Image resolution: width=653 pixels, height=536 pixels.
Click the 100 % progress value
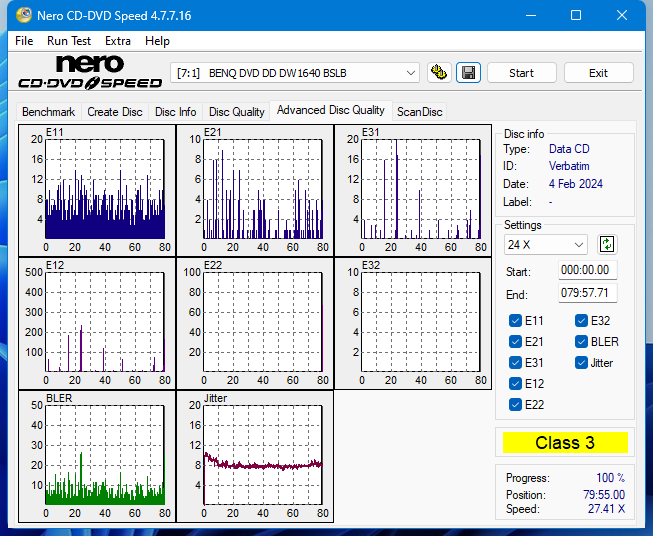(x=611, y=478)
